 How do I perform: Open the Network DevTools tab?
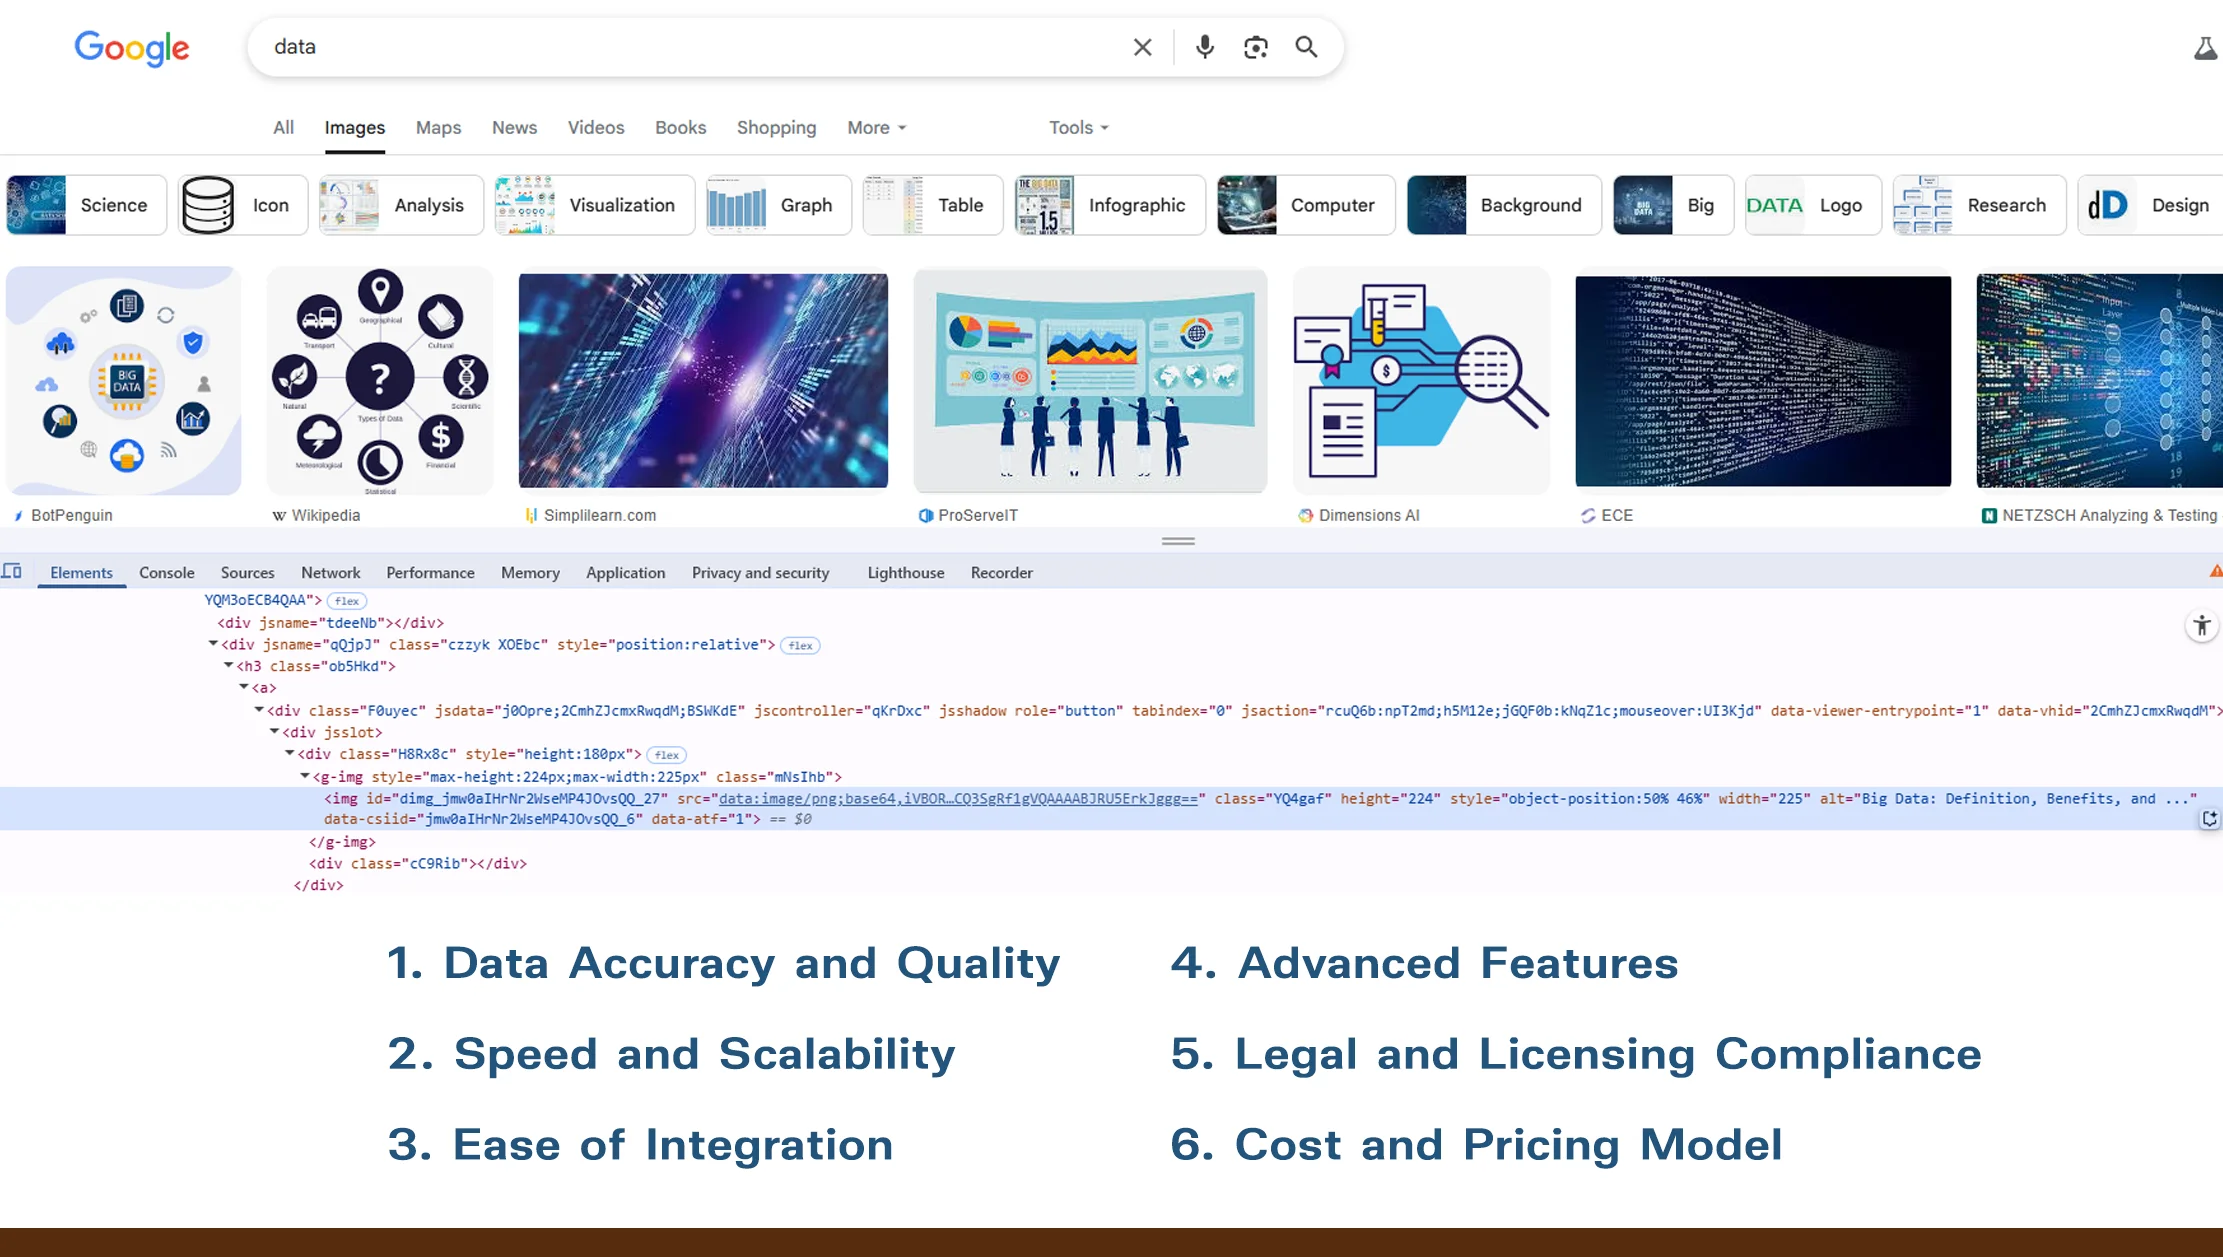pyautogui.click(x=330, y=573)
